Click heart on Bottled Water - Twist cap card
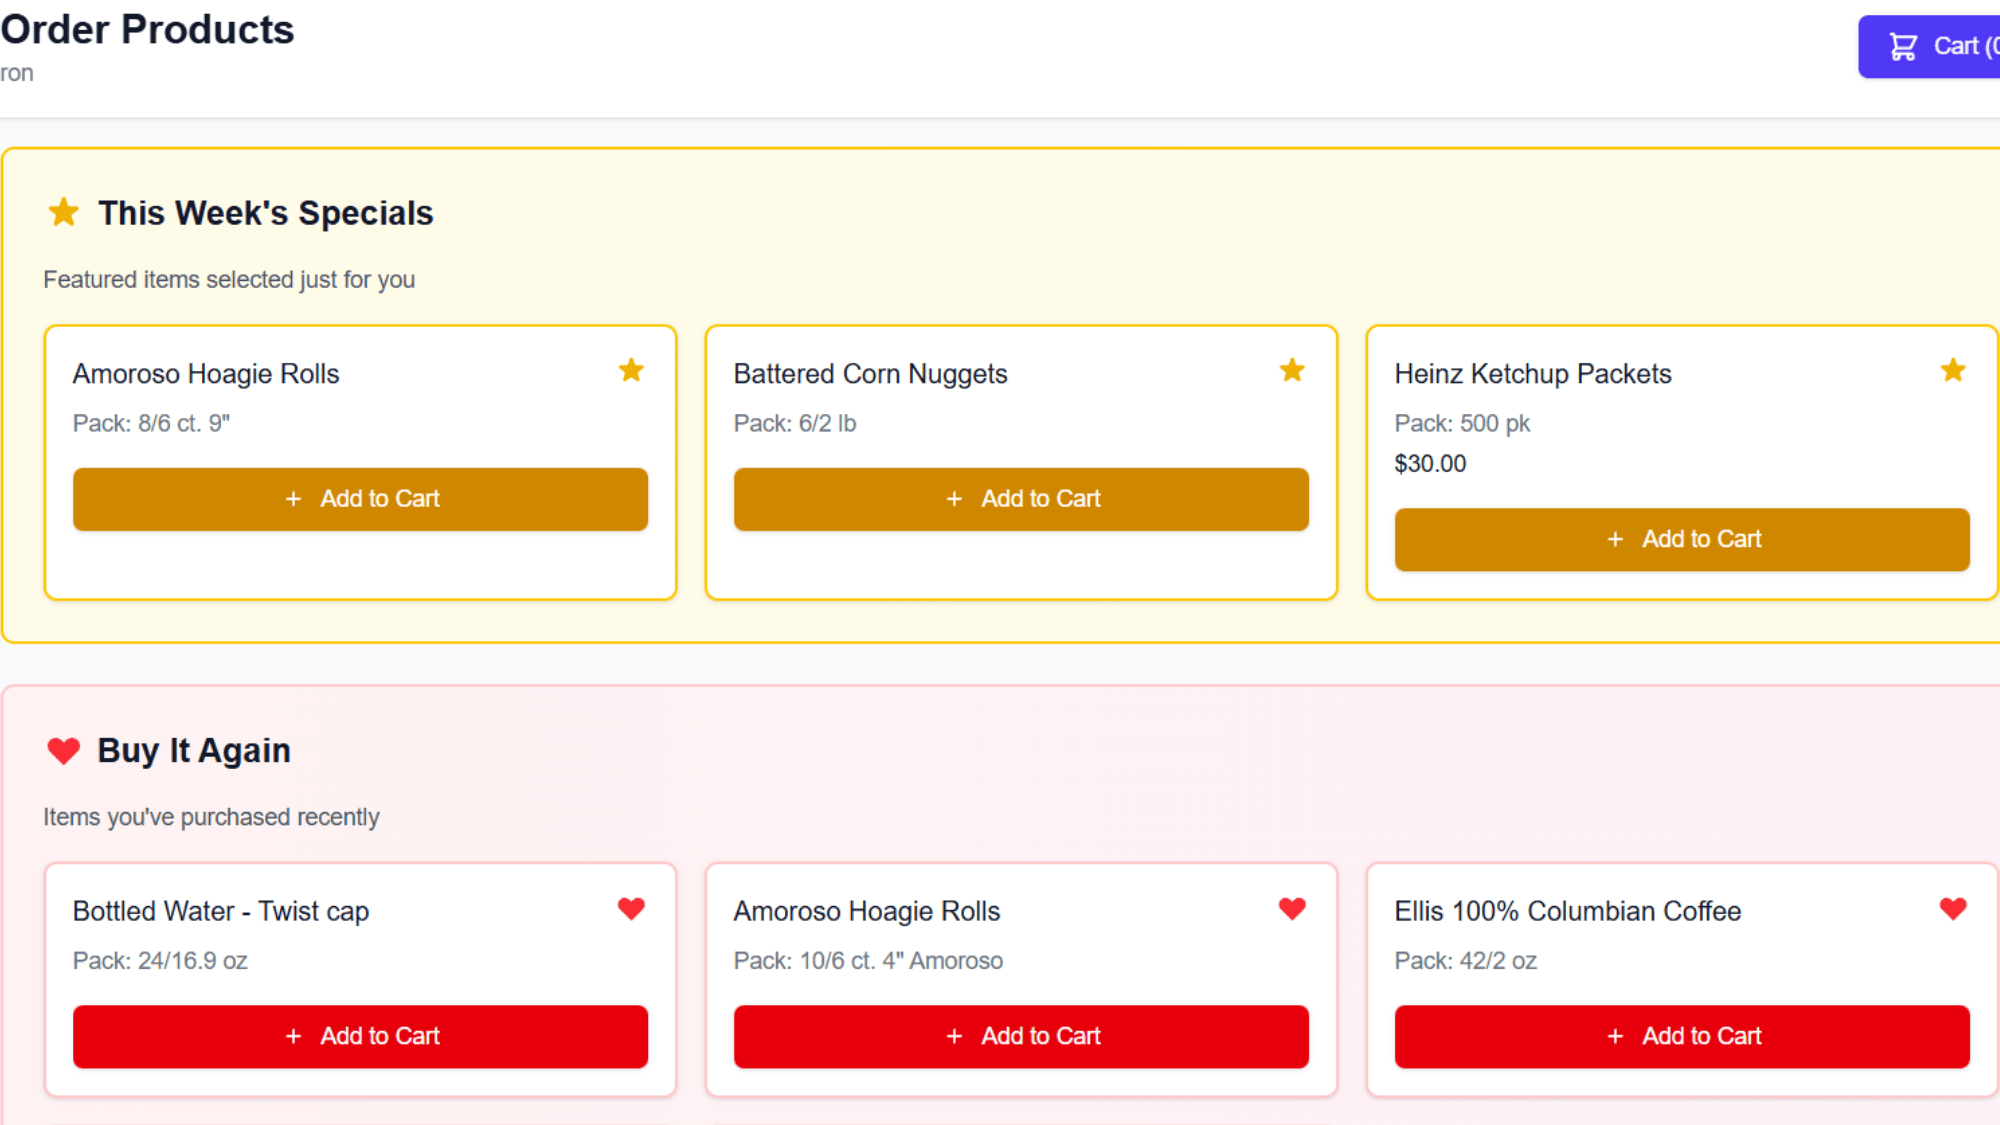 click(631, 908)
